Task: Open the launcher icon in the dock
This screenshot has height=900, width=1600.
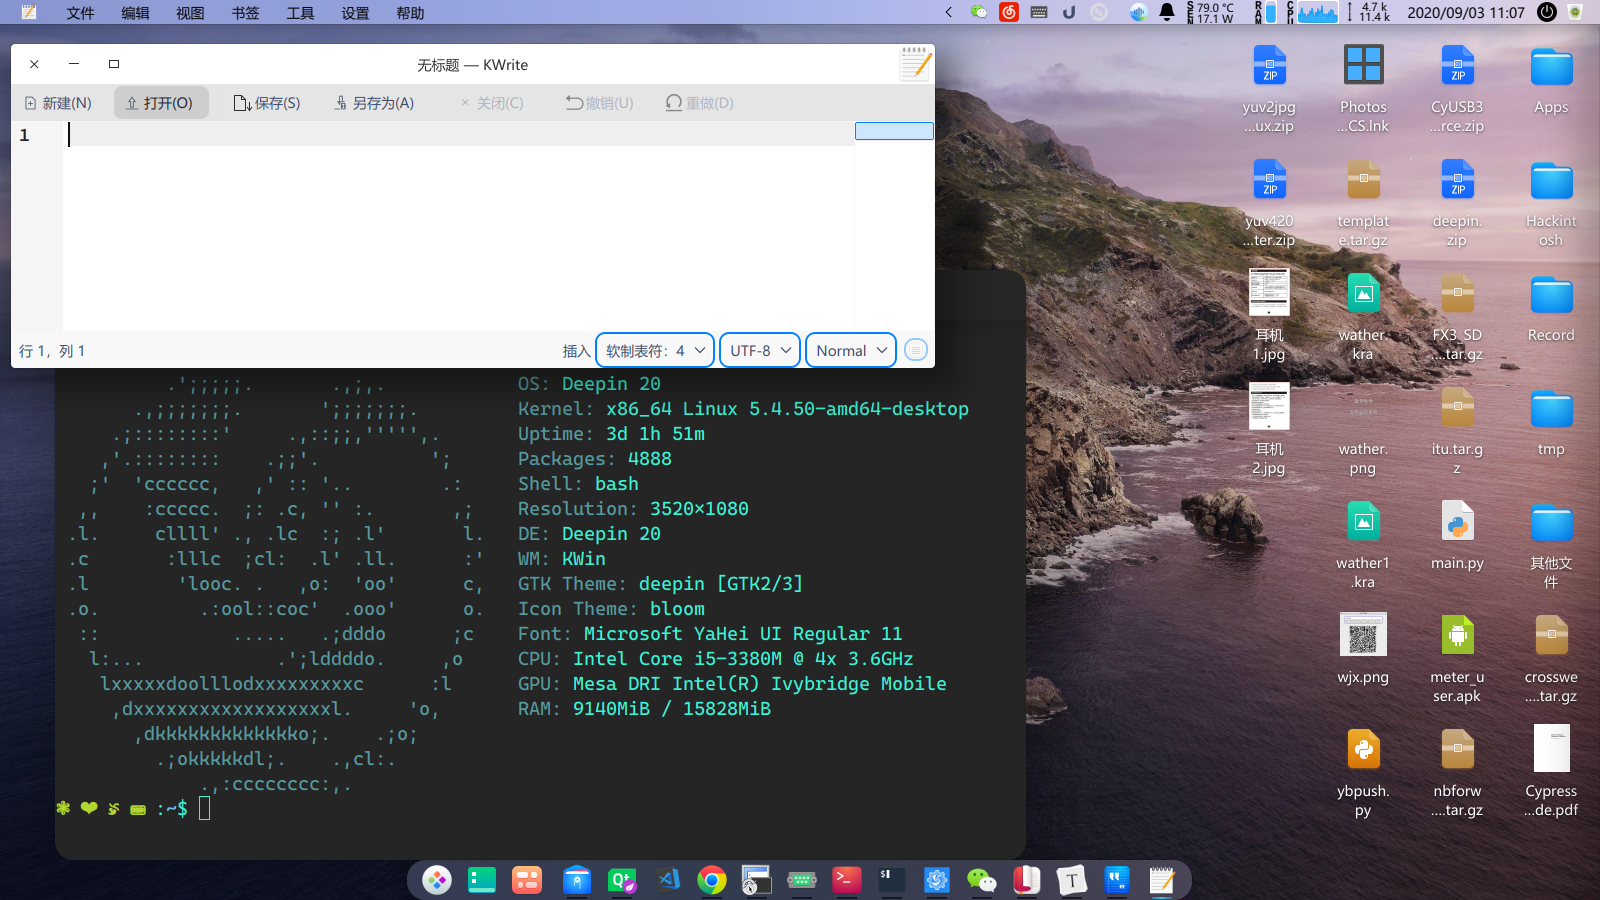Action: pyautogui.click(x=437, y=880)
